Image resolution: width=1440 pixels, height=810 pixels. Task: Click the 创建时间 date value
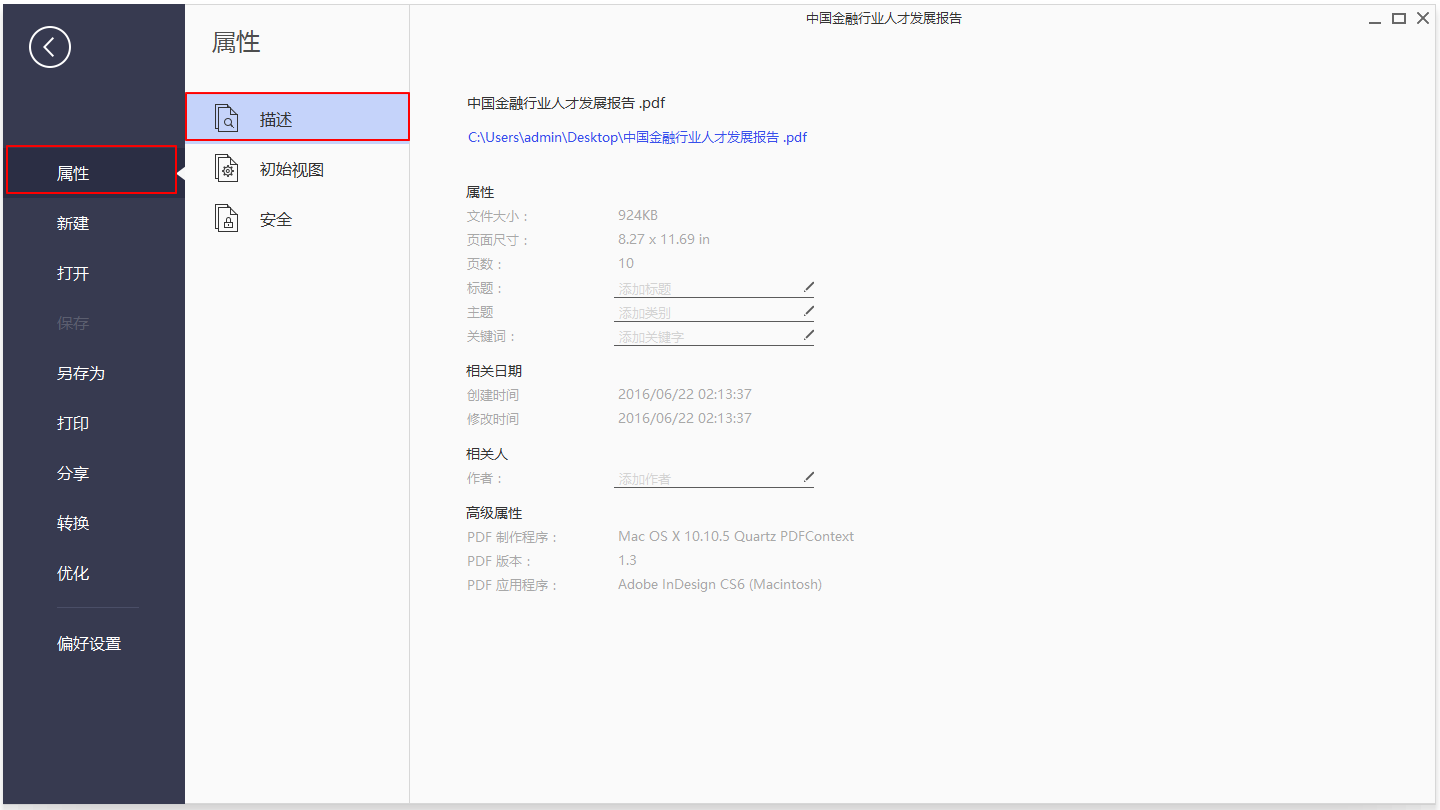[685, 394]
